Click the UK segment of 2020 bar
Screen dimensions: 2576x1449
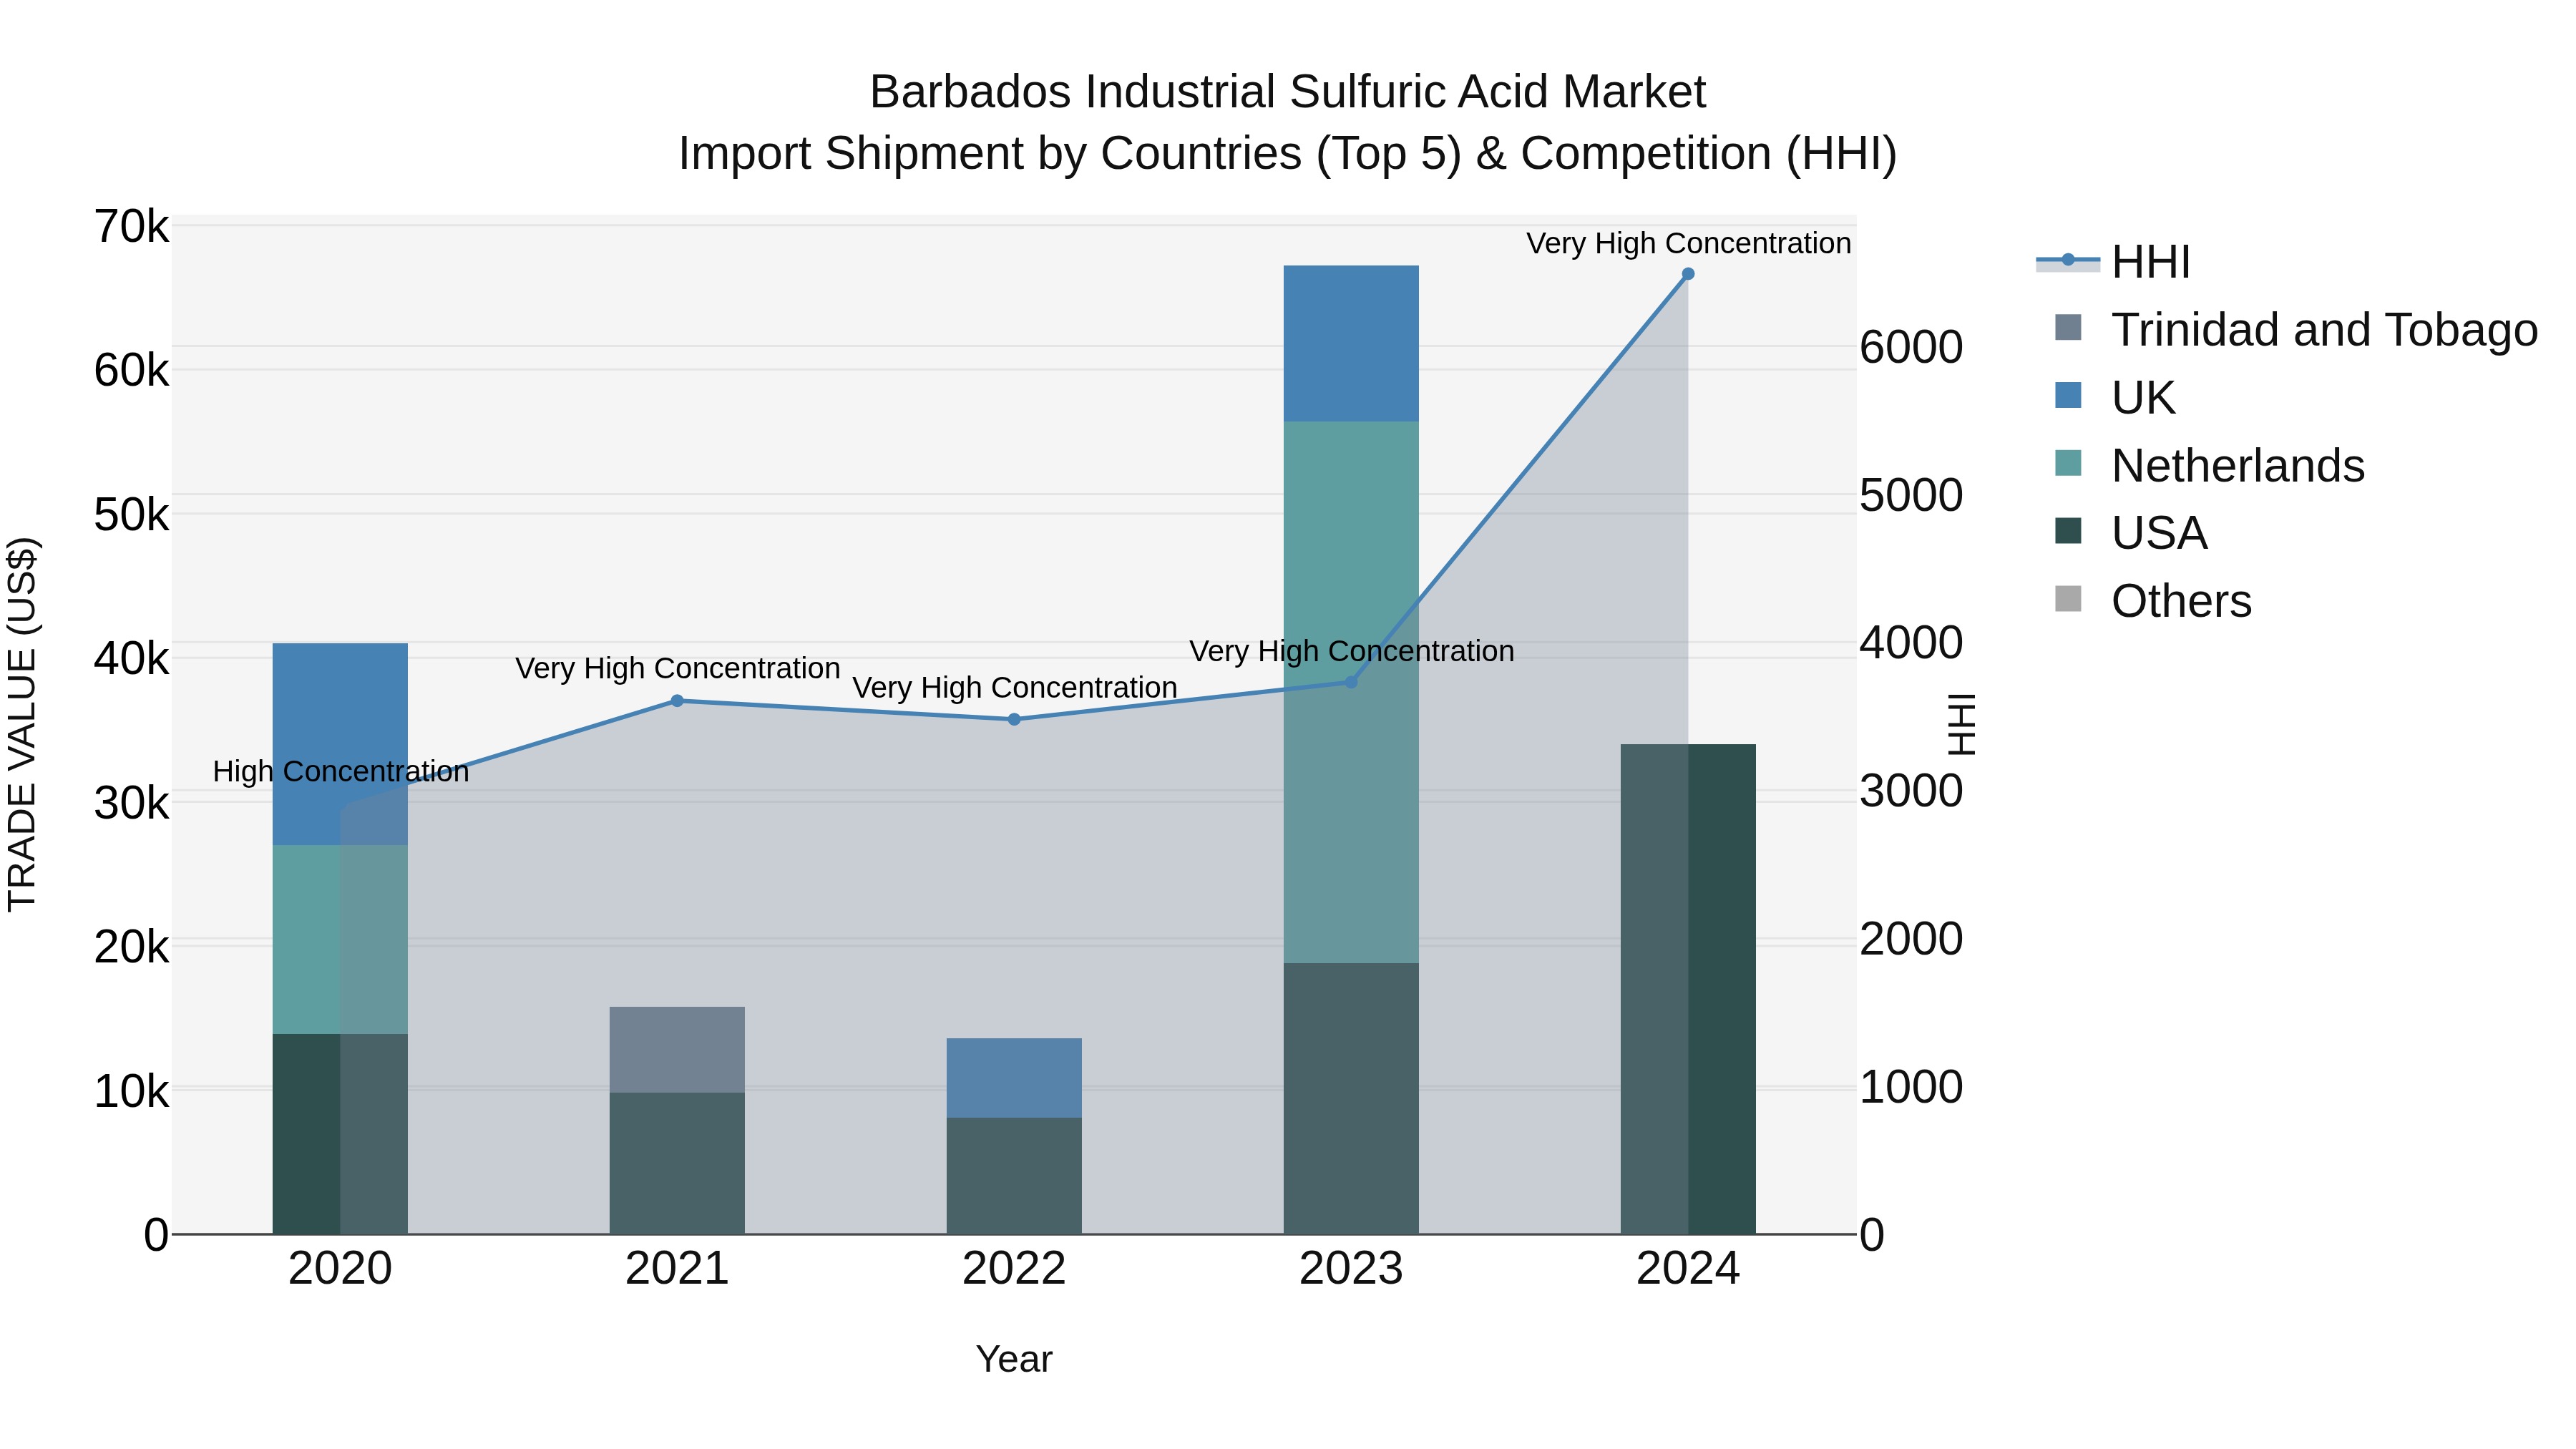(340, 744)
